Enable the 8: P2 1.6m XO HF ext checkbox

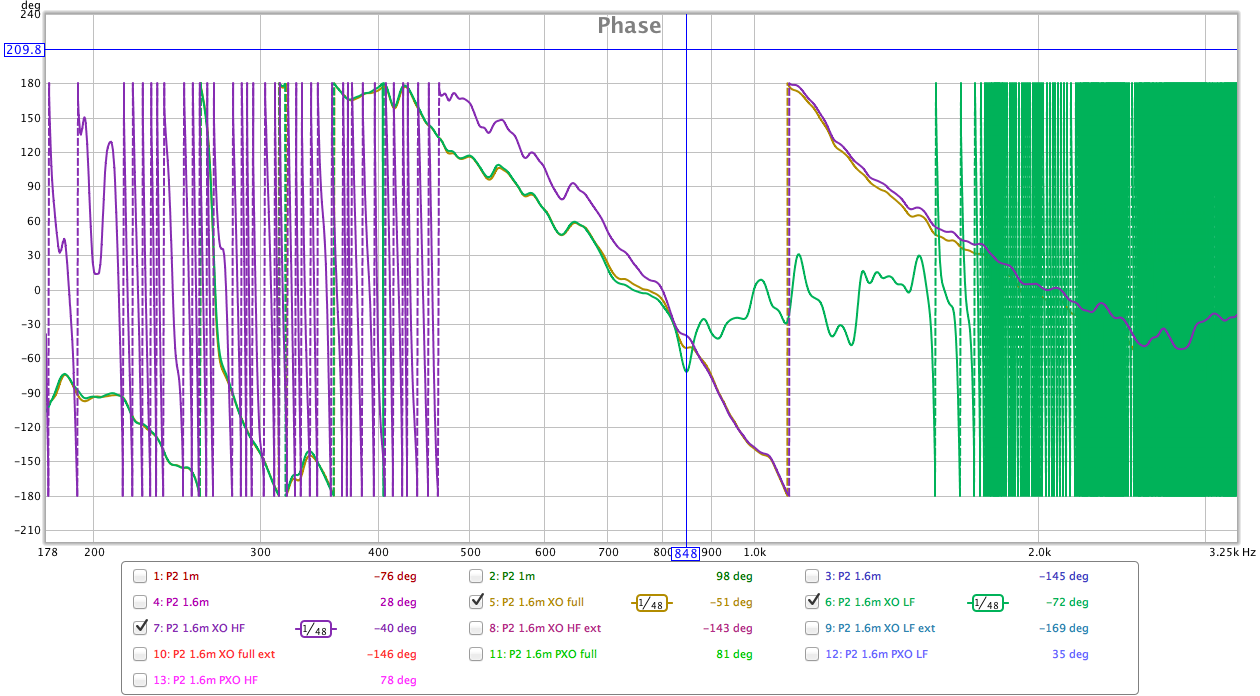(x=477, y=628)
